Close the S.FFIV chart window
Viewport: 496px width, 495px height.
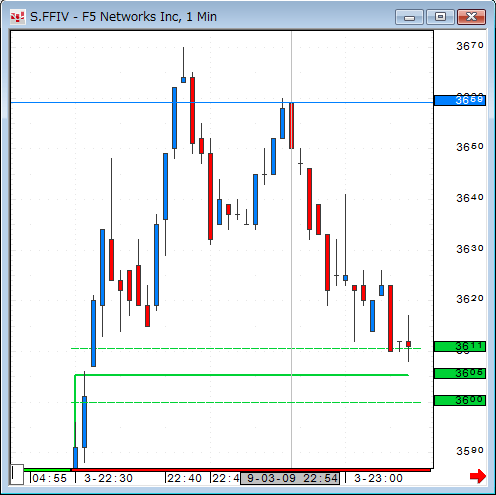[471, 17]
